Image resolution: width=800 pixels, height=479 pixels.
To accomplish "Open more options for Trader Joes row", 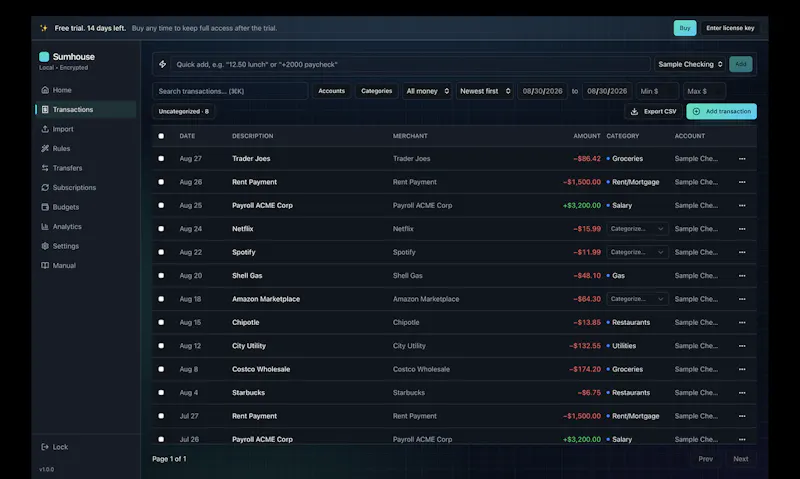I will click(742, 159).
